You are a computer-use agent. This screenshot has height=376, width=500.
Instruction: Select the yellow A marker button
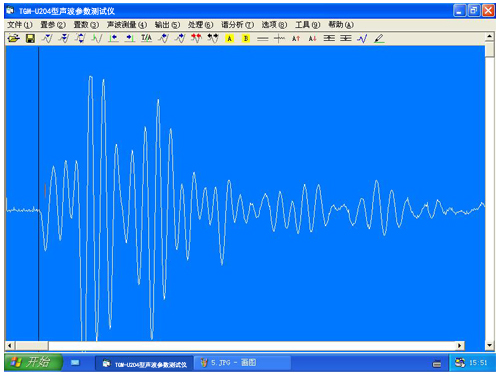pos(229,39)
